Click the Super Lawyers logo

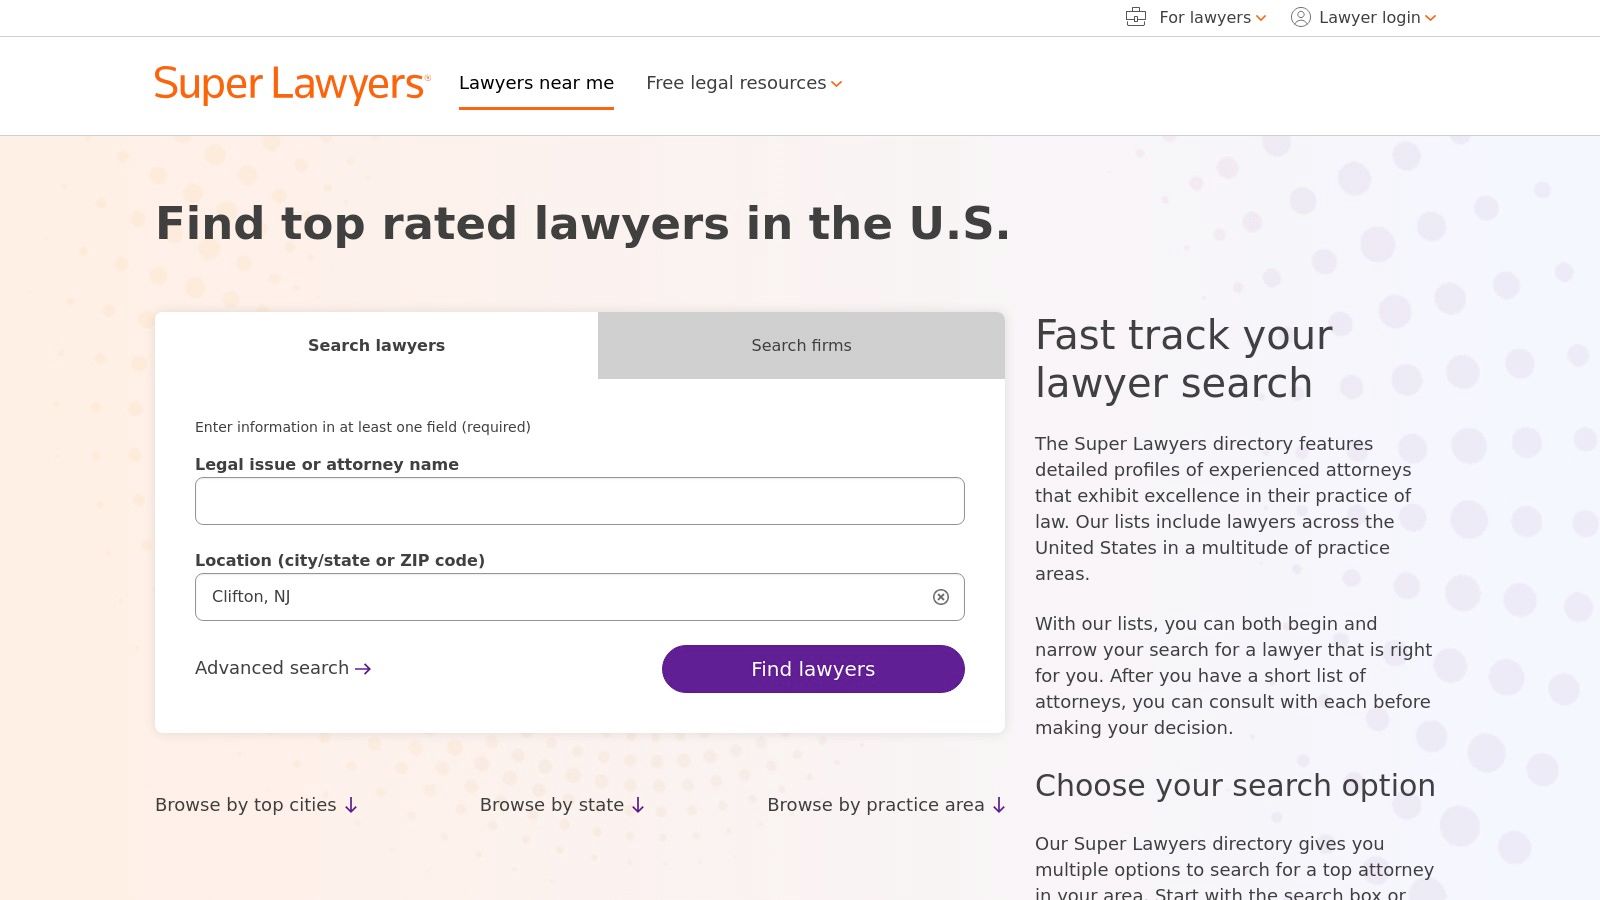point(292,85)
